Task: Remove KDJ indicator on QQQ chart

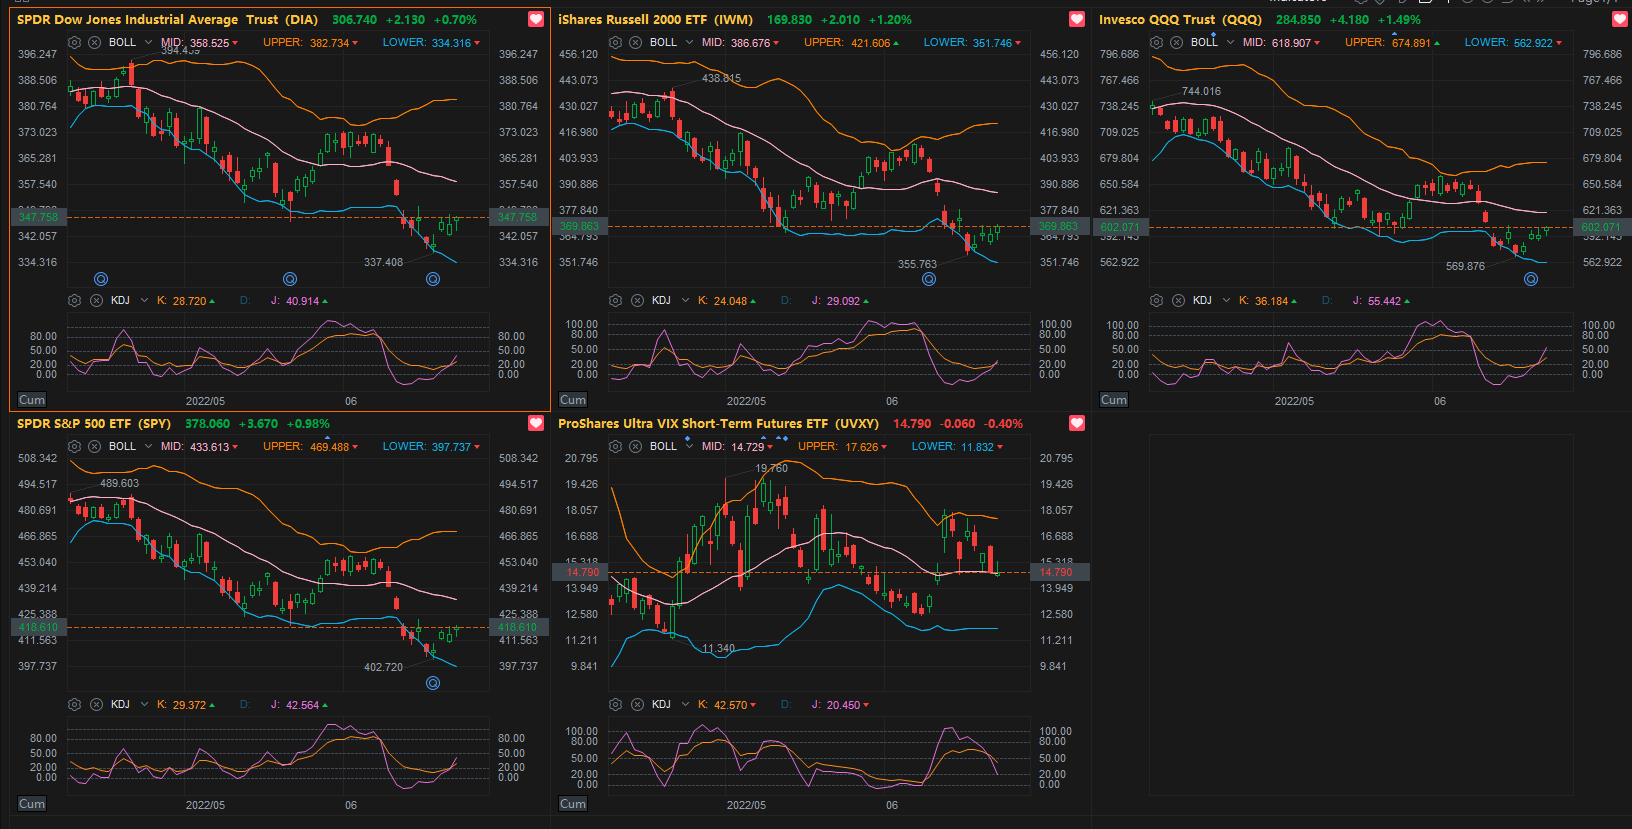Action: click(1178, 301)
